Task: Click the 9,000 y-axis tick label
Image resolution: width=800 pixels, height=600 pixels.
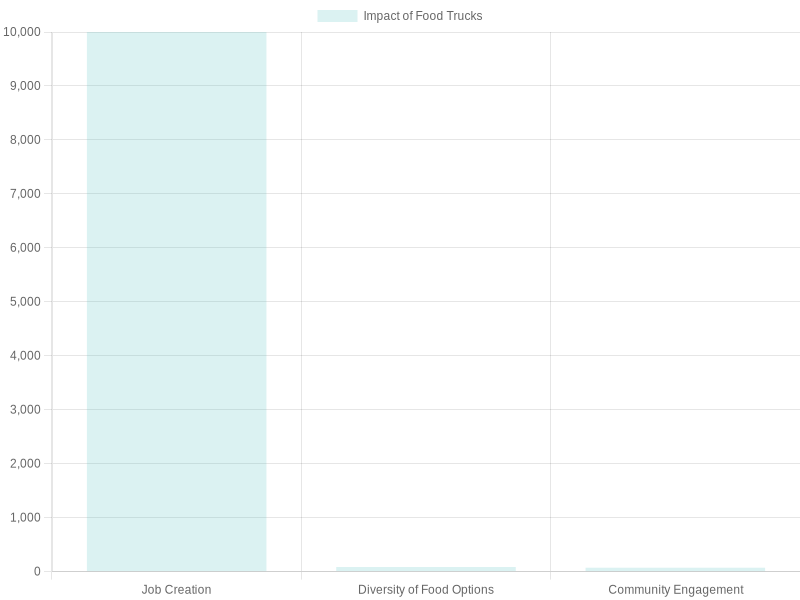Action: click(x=24, y=86)
